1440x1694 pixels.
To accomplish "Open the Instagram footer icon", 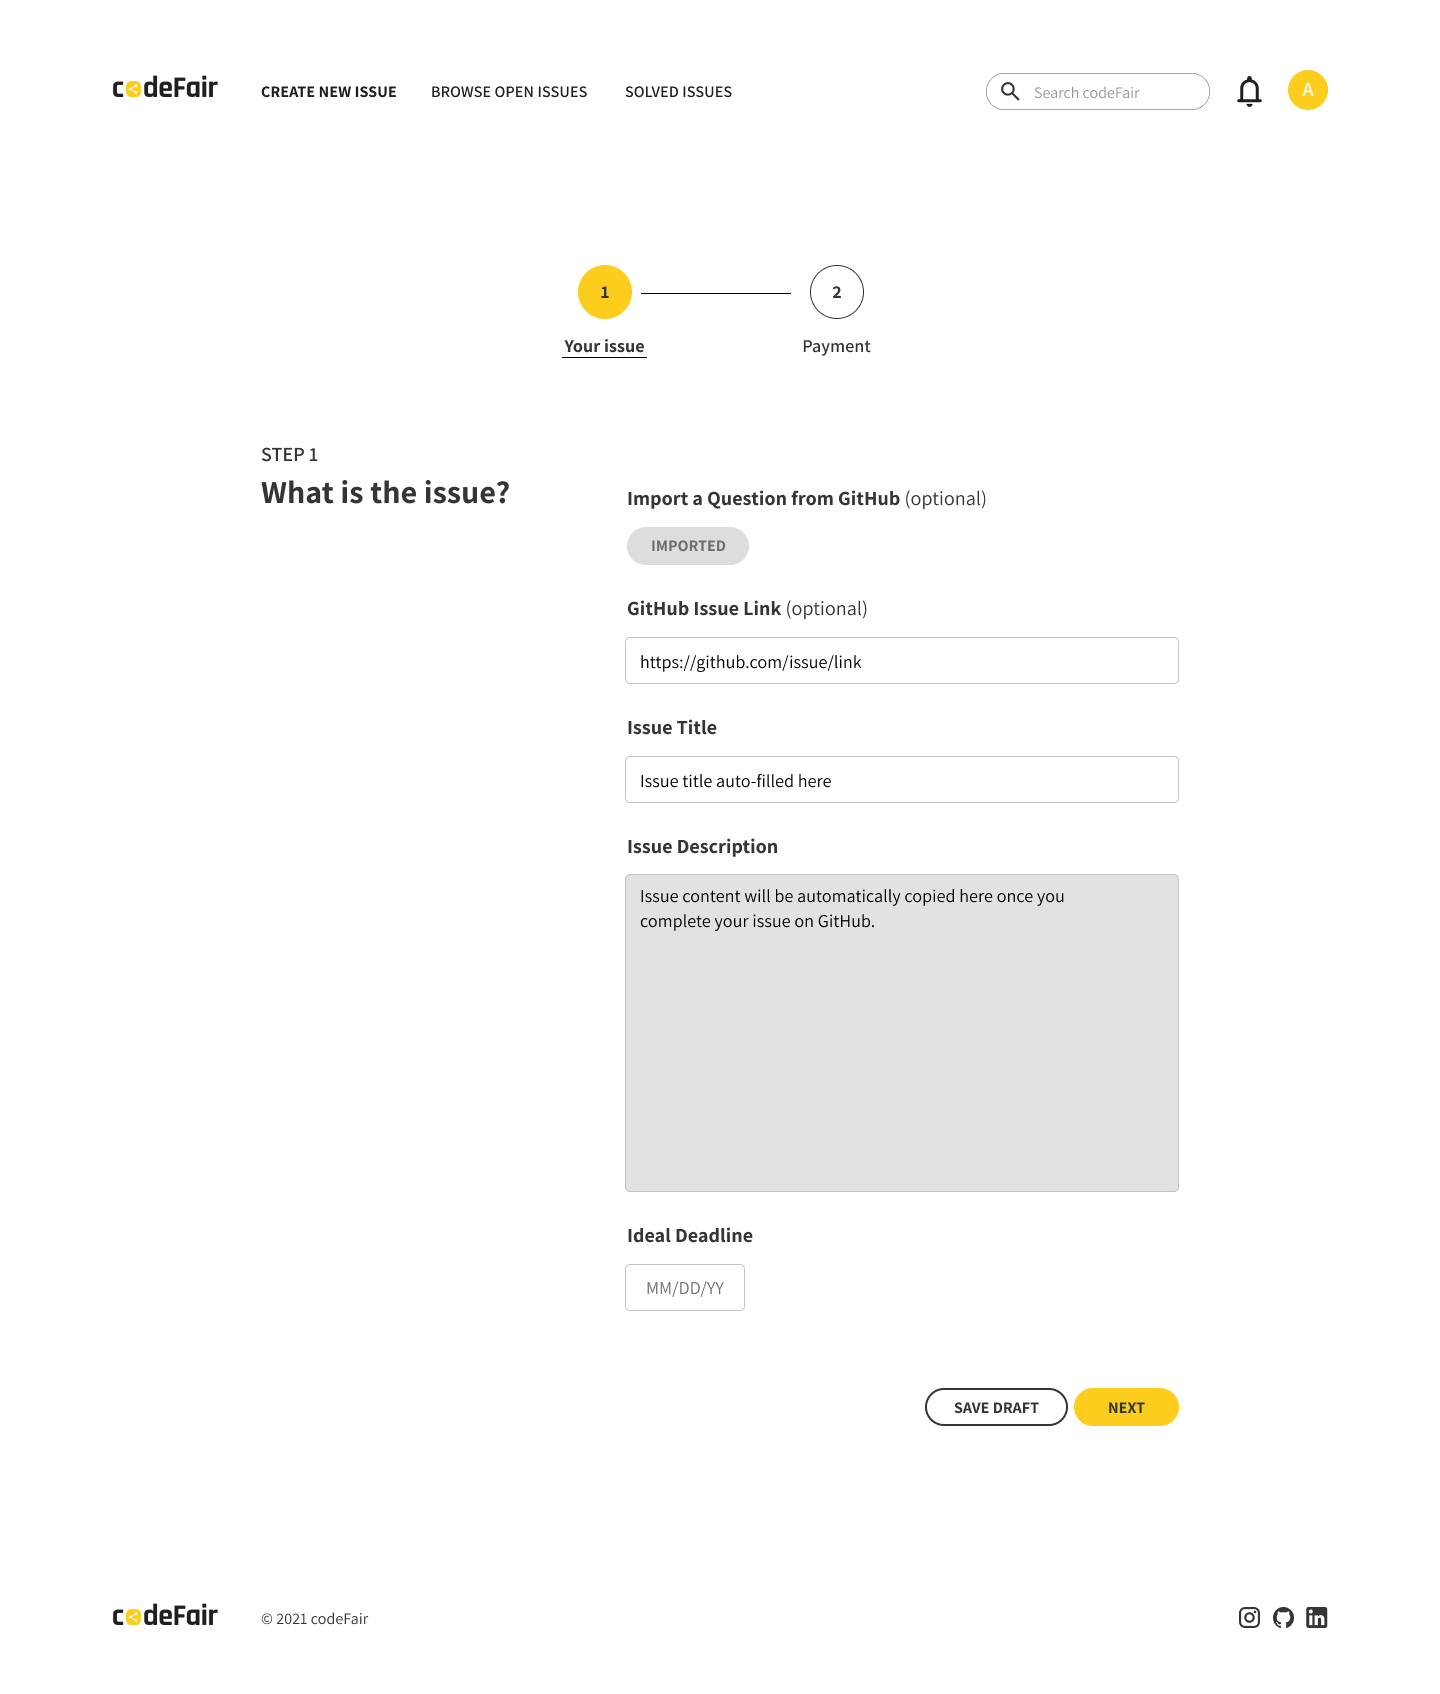I will pos(1249,1617).
